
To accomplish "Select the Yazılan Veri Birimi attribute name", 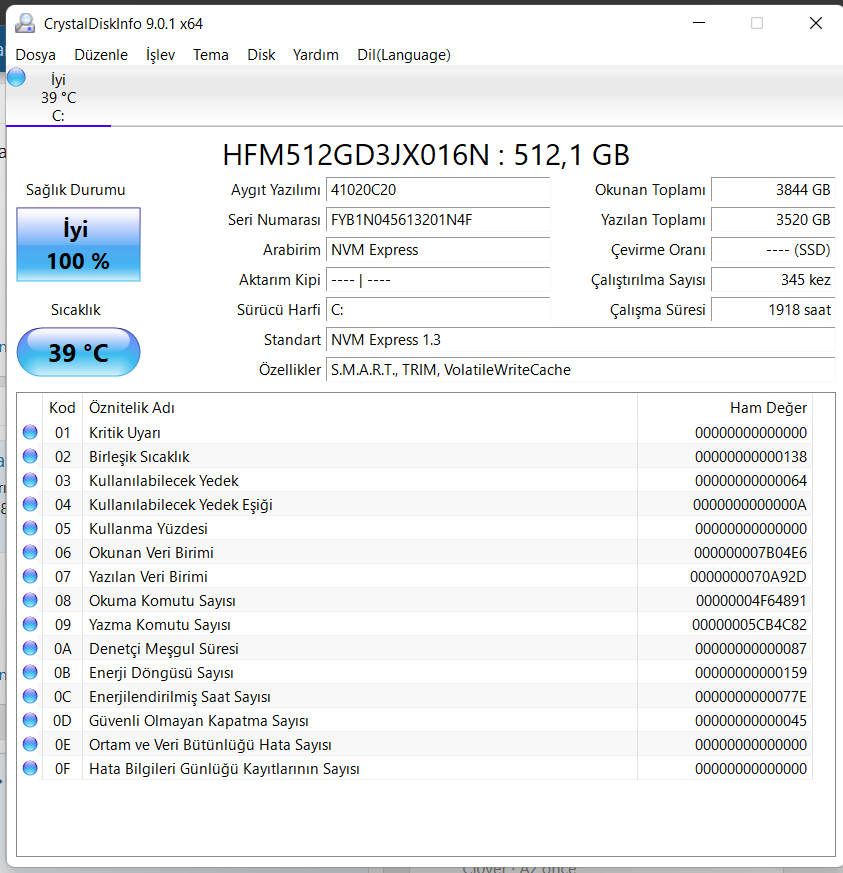I will pos(148,576).
